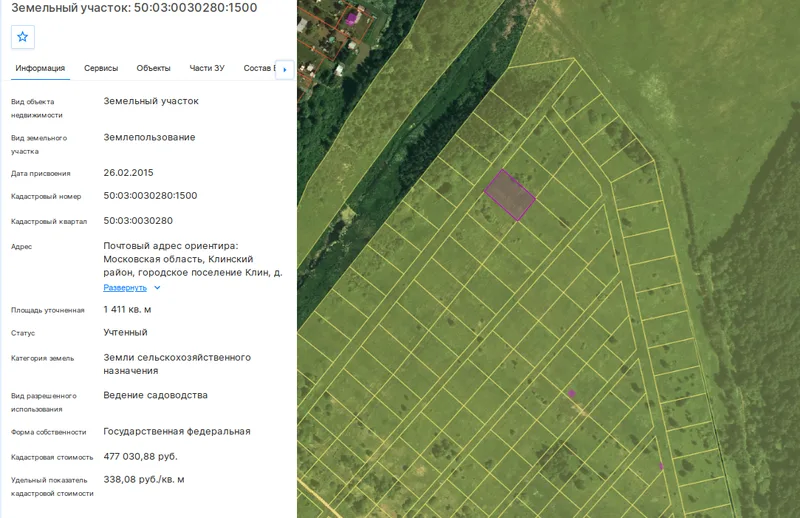Open the partially visible Состав tab
Screen dimensions: 800x518
259,68
